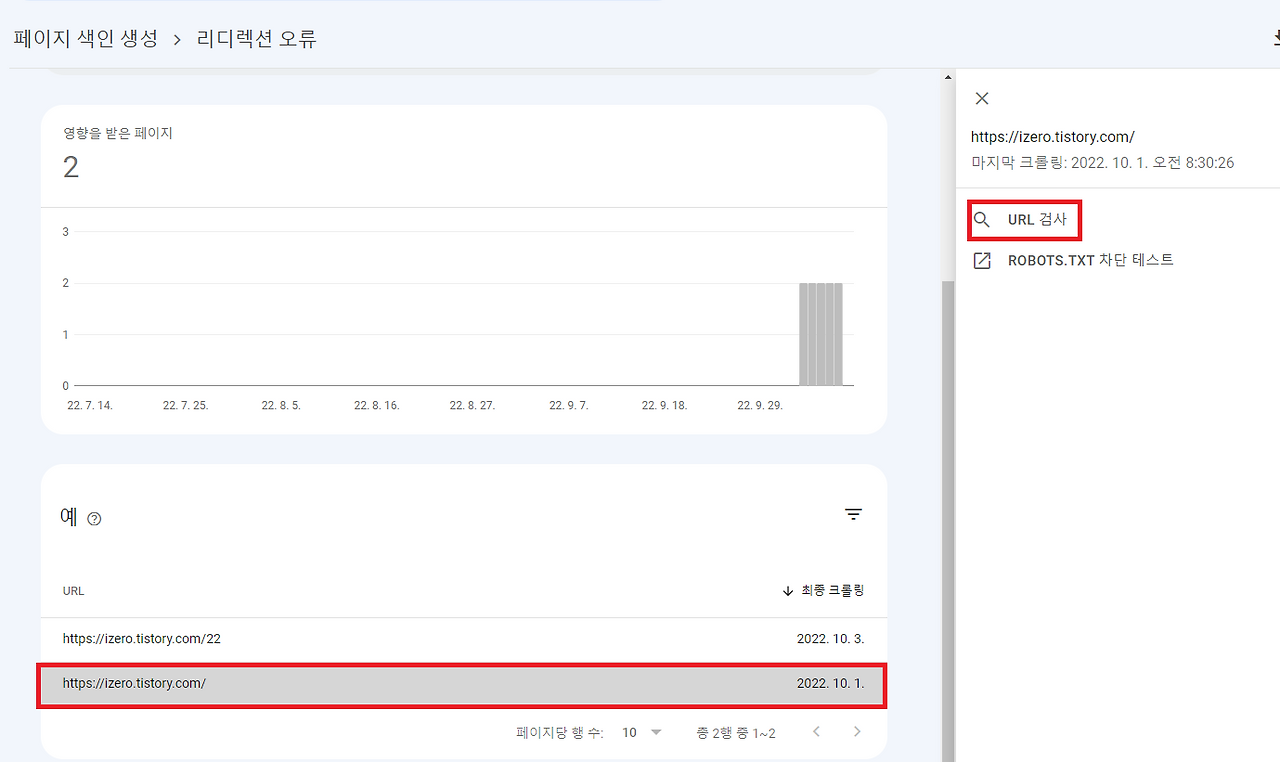
Task: Close the URL details side panel
Action: (982, 98)
